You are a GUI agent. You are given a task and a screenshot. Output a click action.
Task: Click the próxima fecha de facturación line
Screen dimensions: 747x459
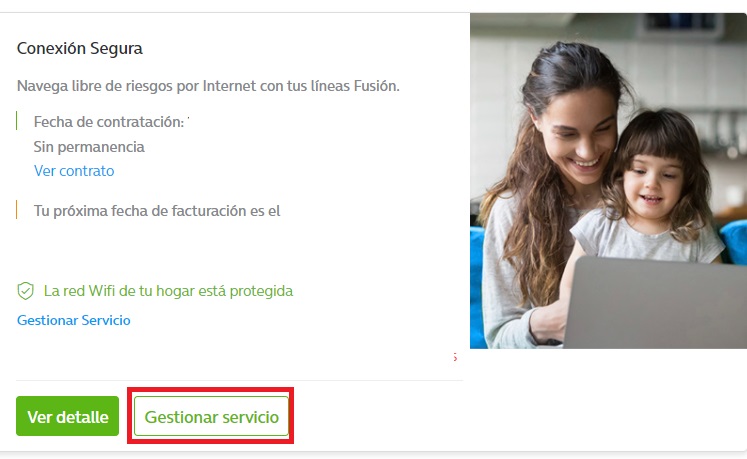tap(157, 211)
